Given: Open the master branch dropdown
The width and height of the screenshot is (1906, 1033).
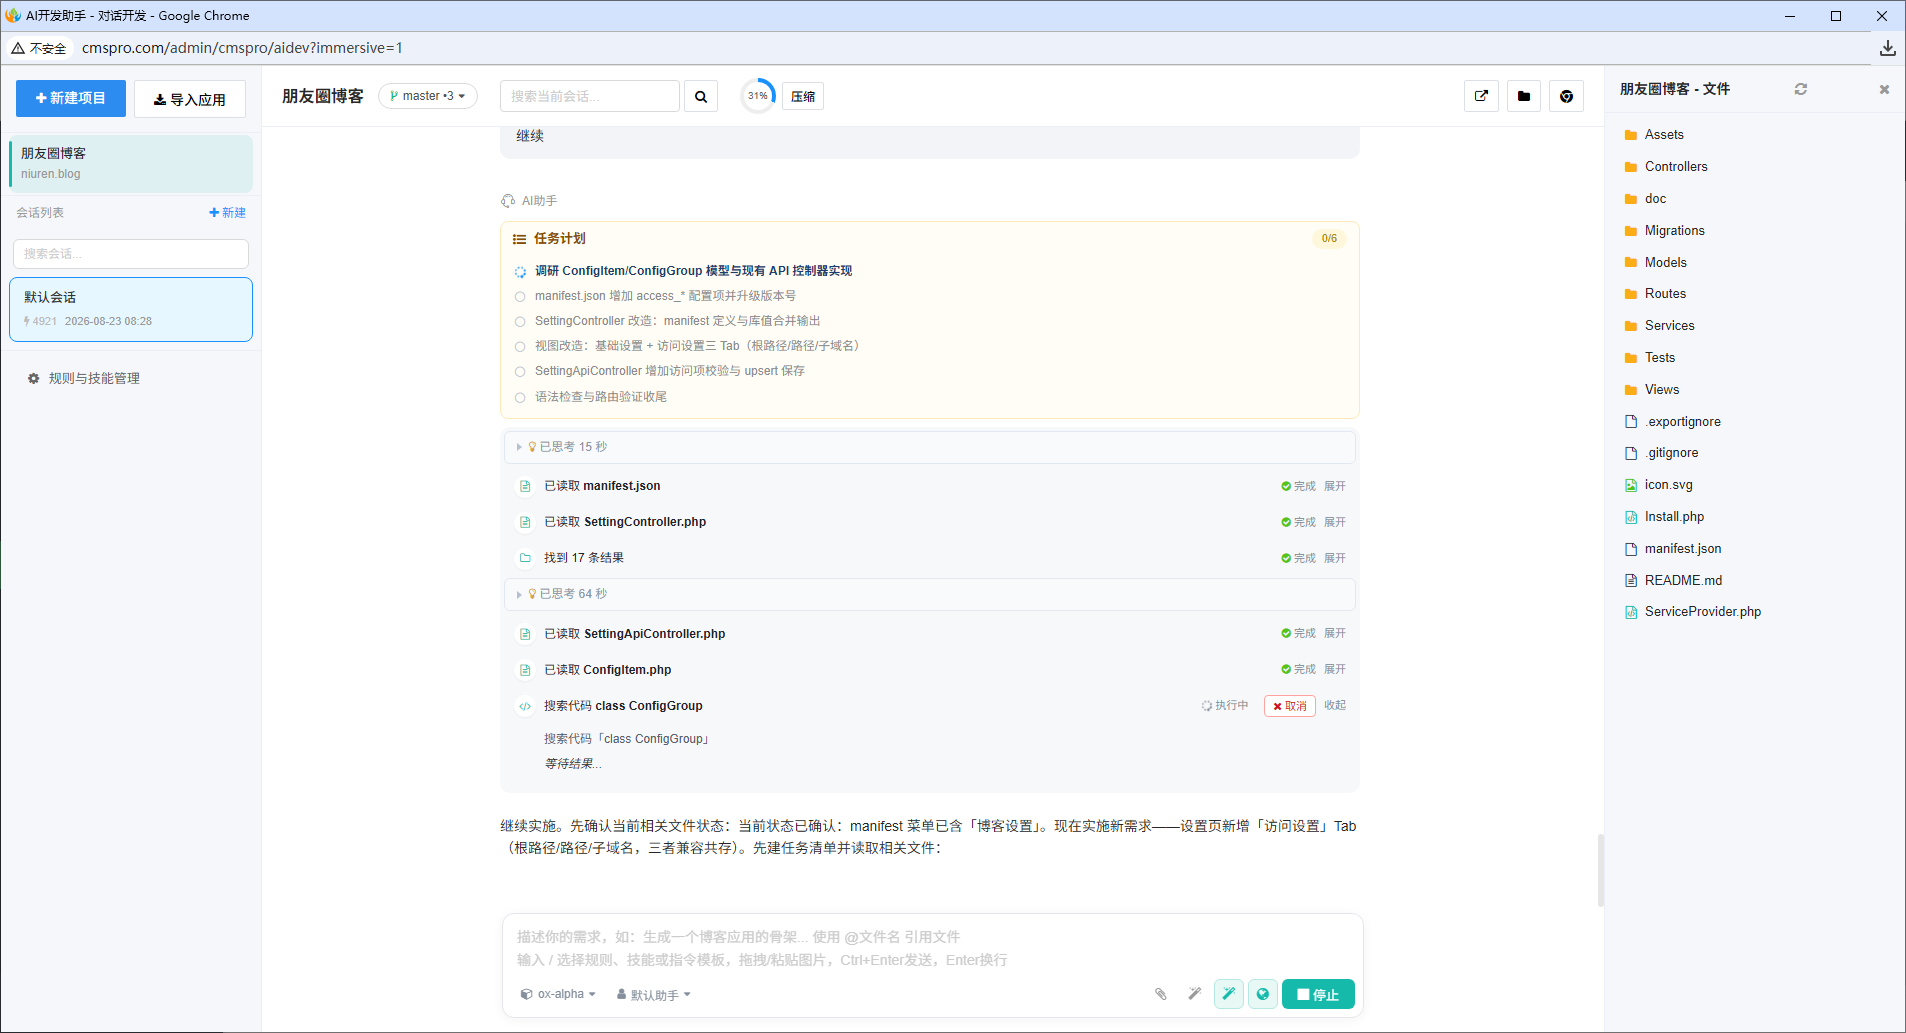Looking at the screenshot, I should 428,96.
